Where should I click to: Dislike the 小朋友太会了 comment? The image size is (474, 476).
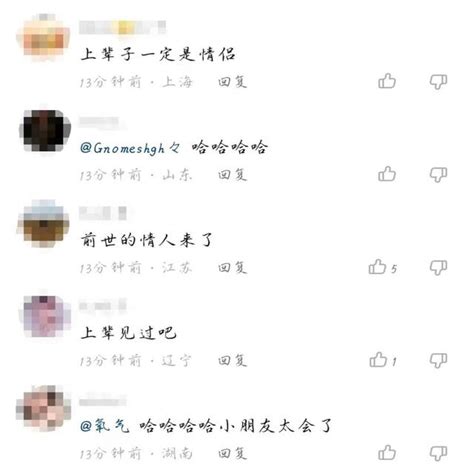pos(438,453)
